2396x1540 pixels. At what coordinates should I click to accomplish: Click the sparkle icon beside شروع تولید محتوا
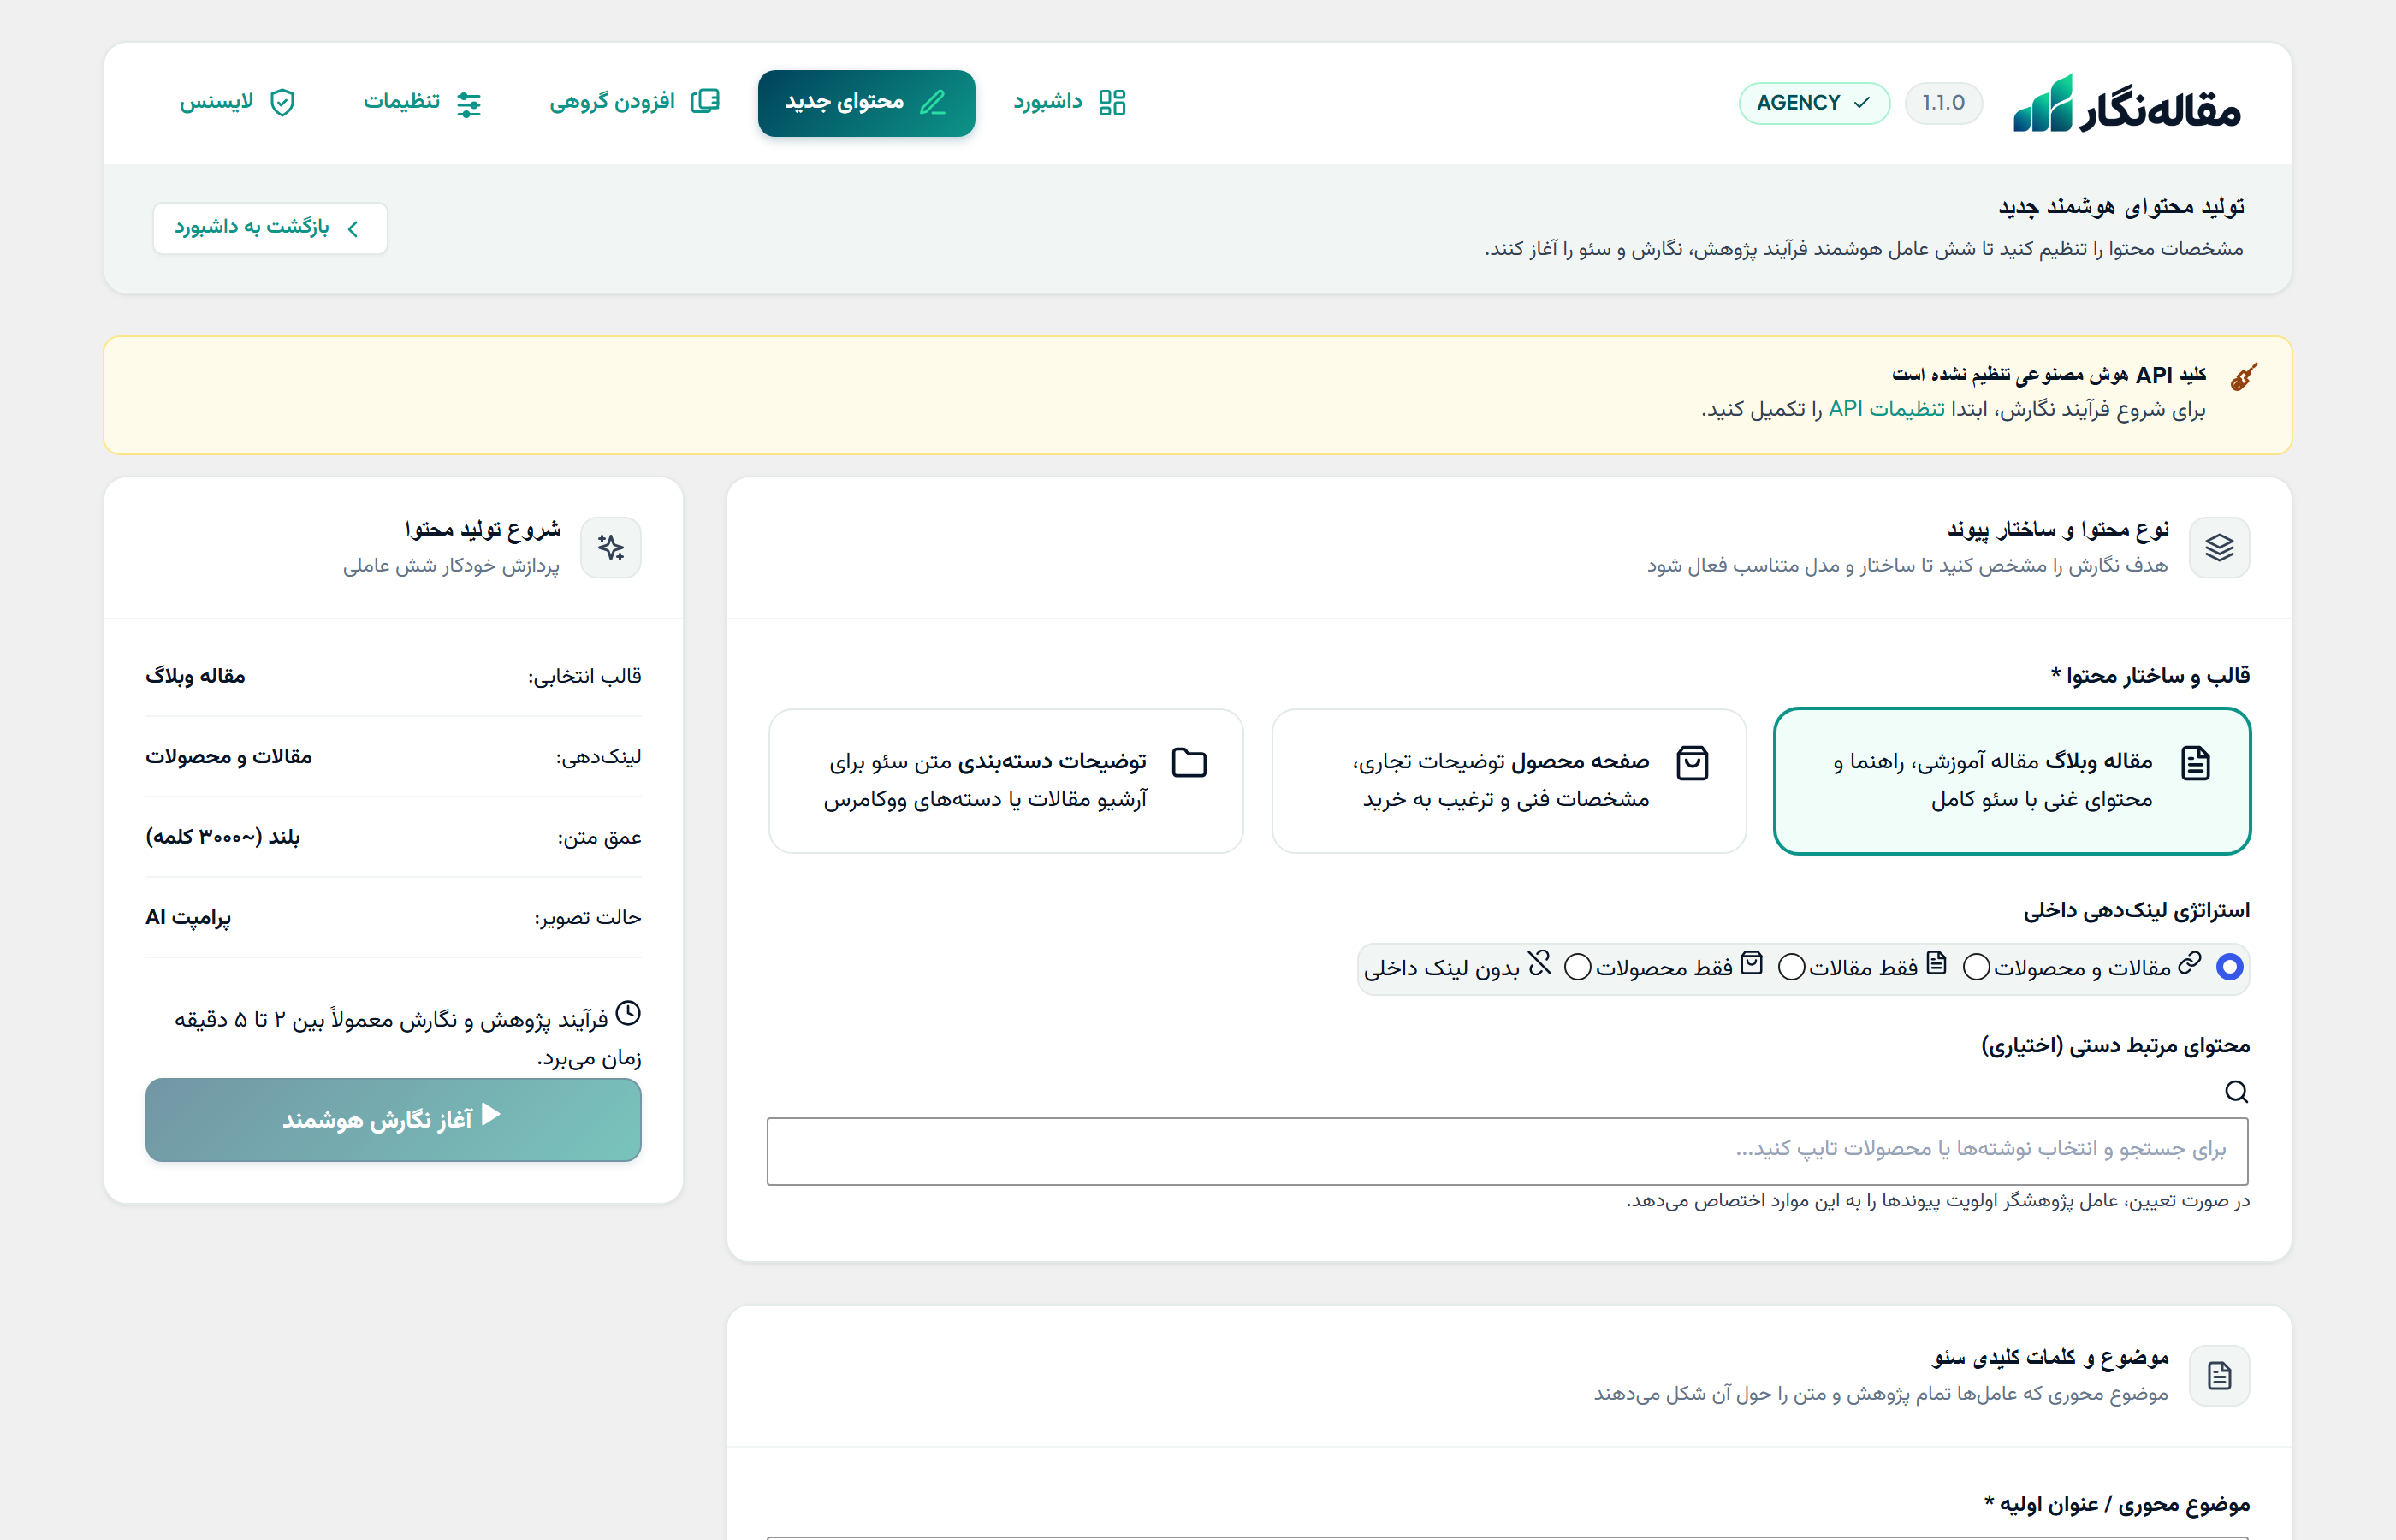point(611,547)
